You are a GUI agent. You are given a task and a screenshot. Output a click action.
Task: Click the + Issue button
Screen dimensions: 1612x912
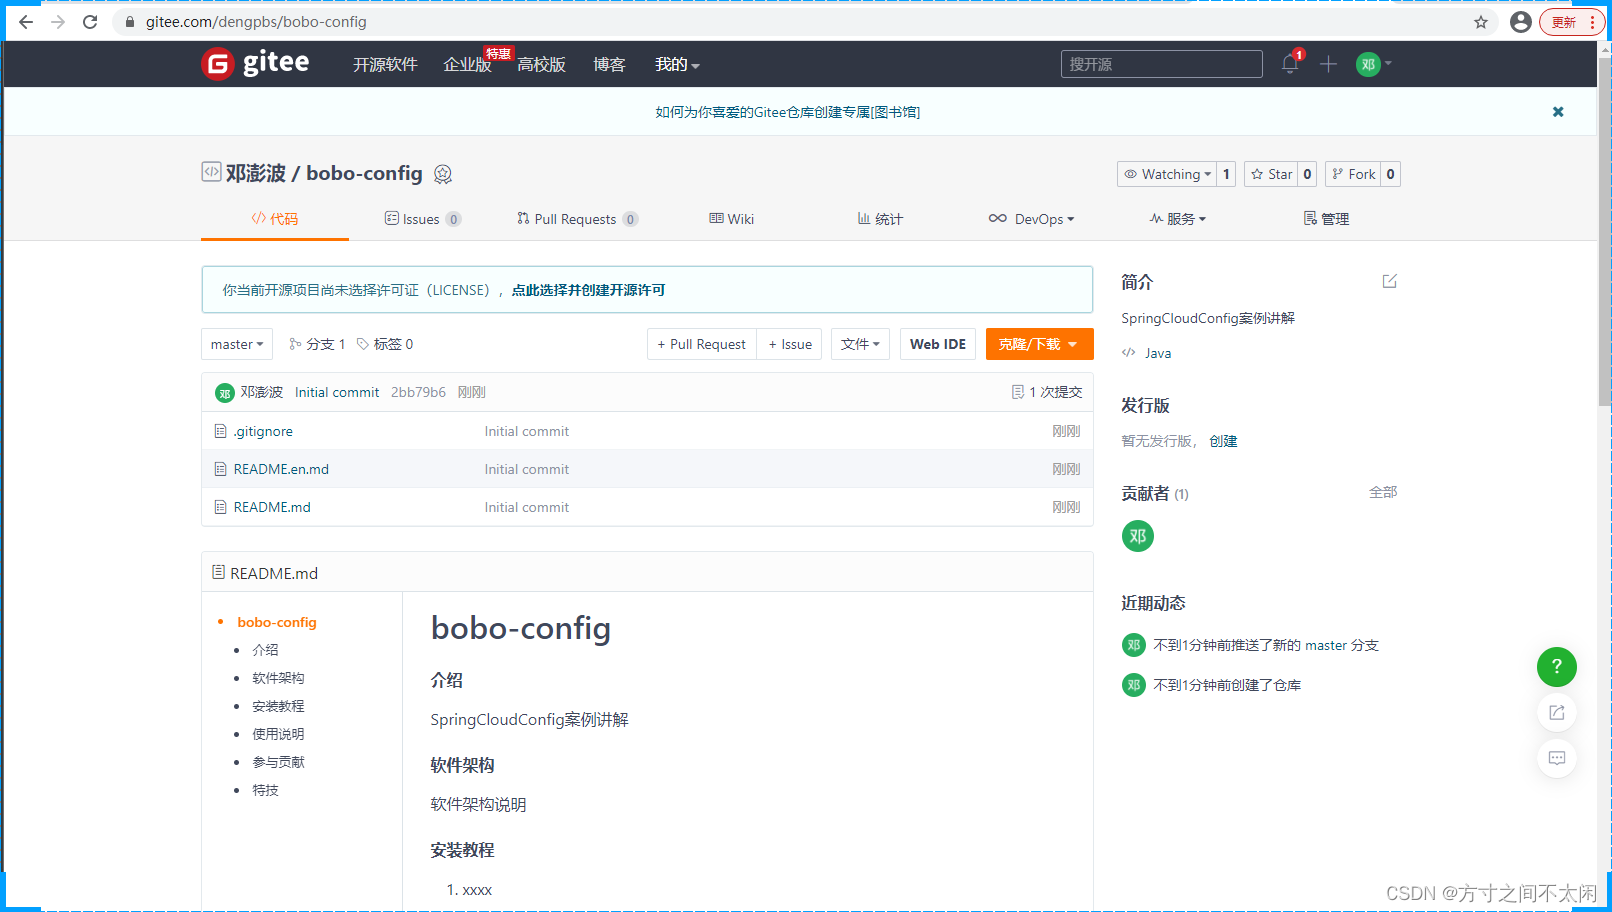(790, 344)
